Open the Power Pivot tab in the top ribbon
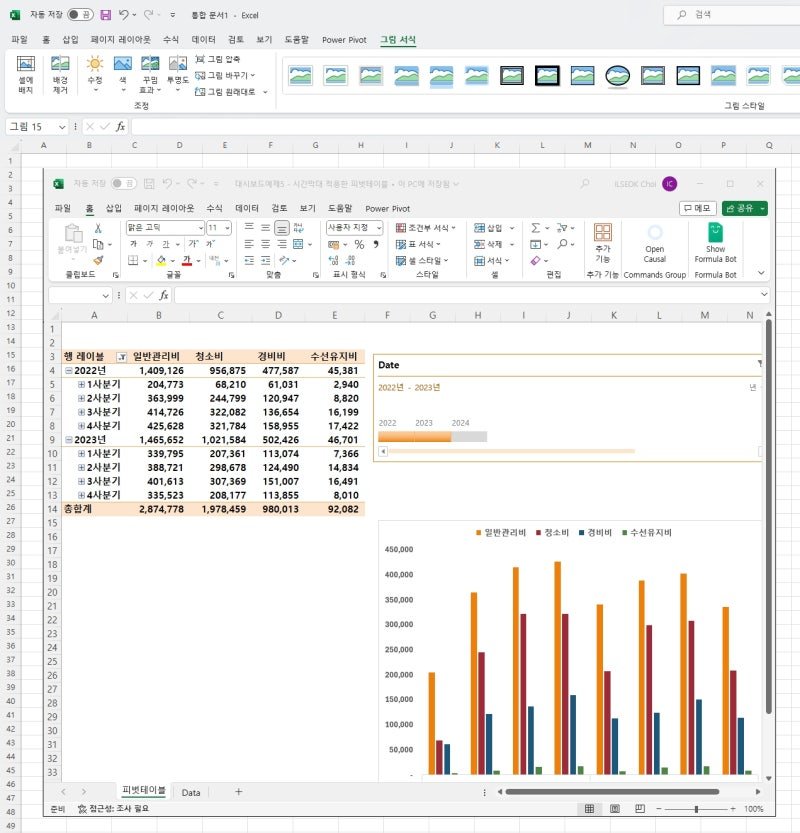The image size is (800, 833). [344, 40]
